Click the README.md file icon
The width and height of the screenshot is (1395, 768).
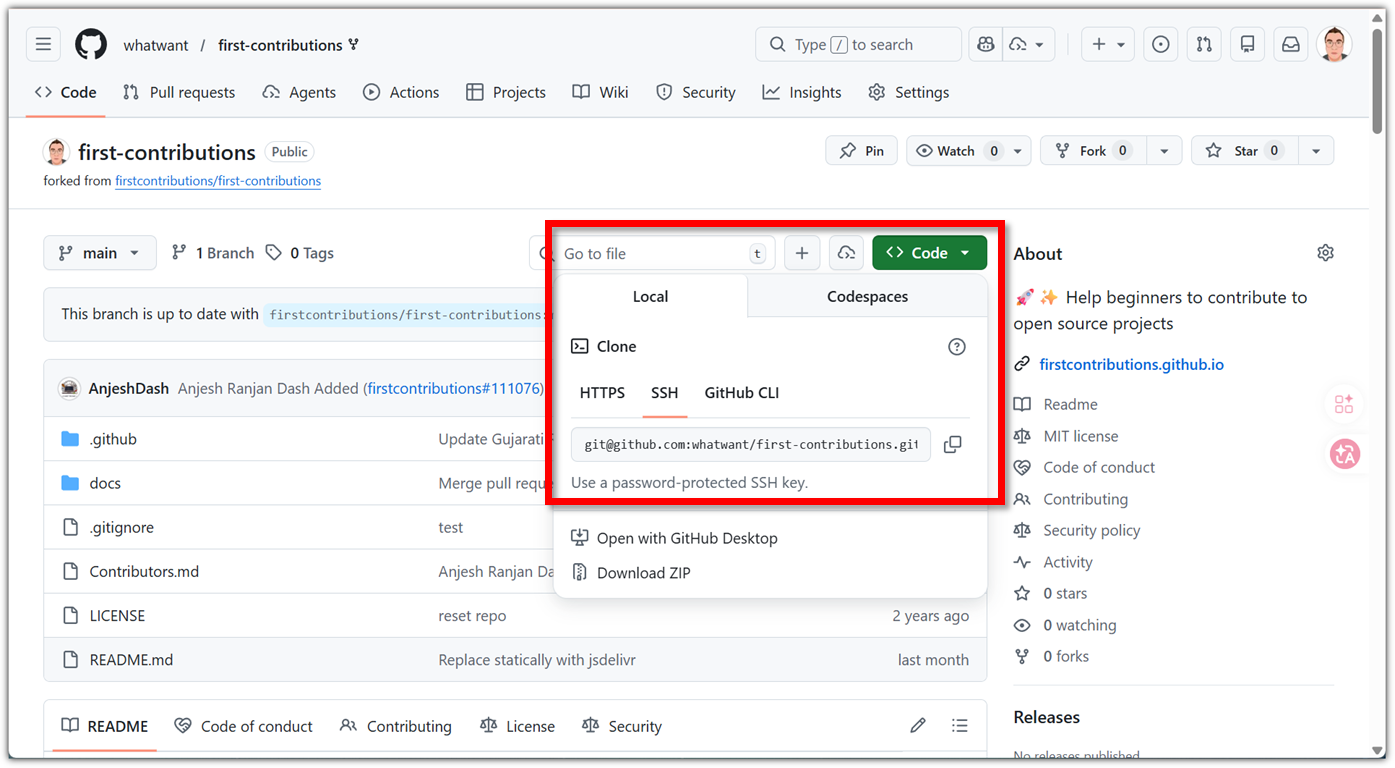tap(70, 660)
